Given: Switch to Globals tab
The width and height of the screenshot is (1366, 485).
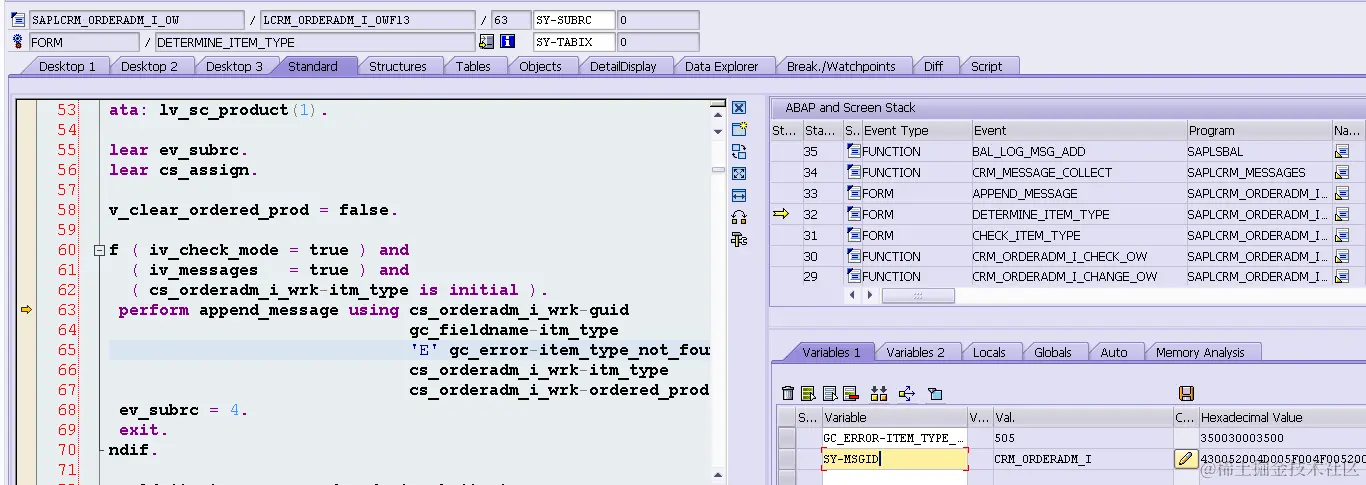Looking at the screenshot, I should (x=1052, y=352).
